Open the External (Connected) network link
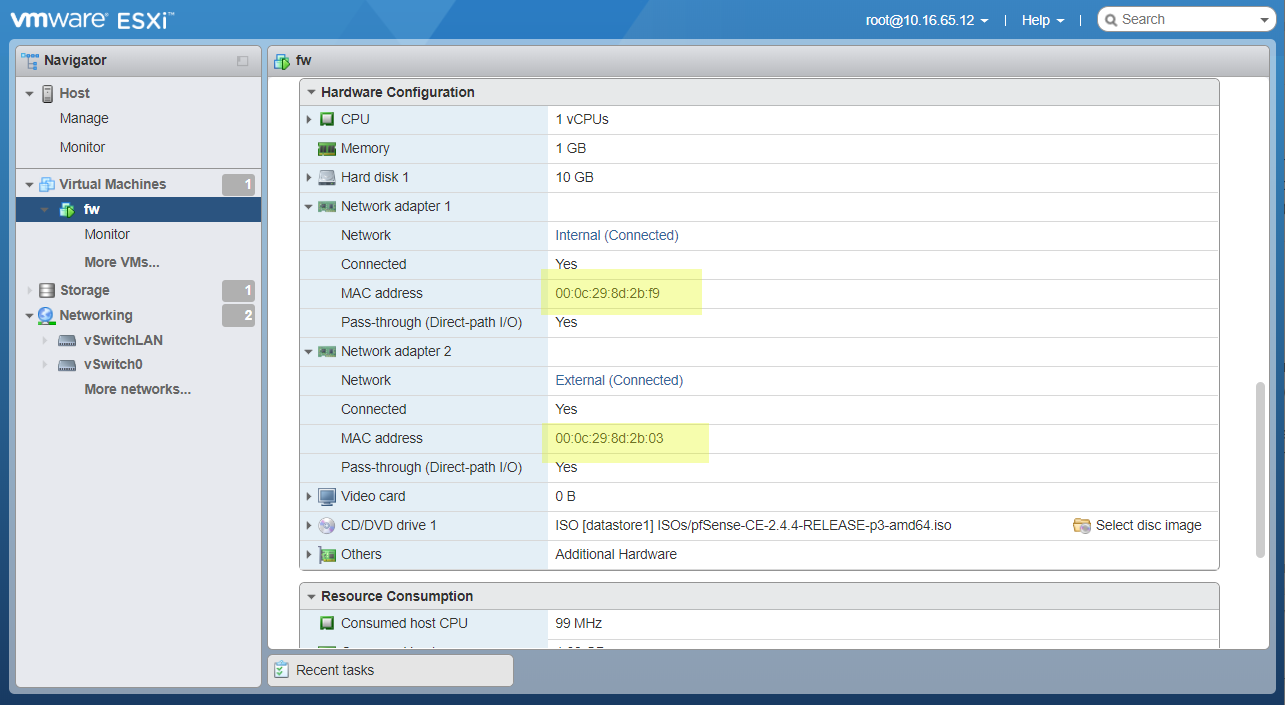 point(619,380)
